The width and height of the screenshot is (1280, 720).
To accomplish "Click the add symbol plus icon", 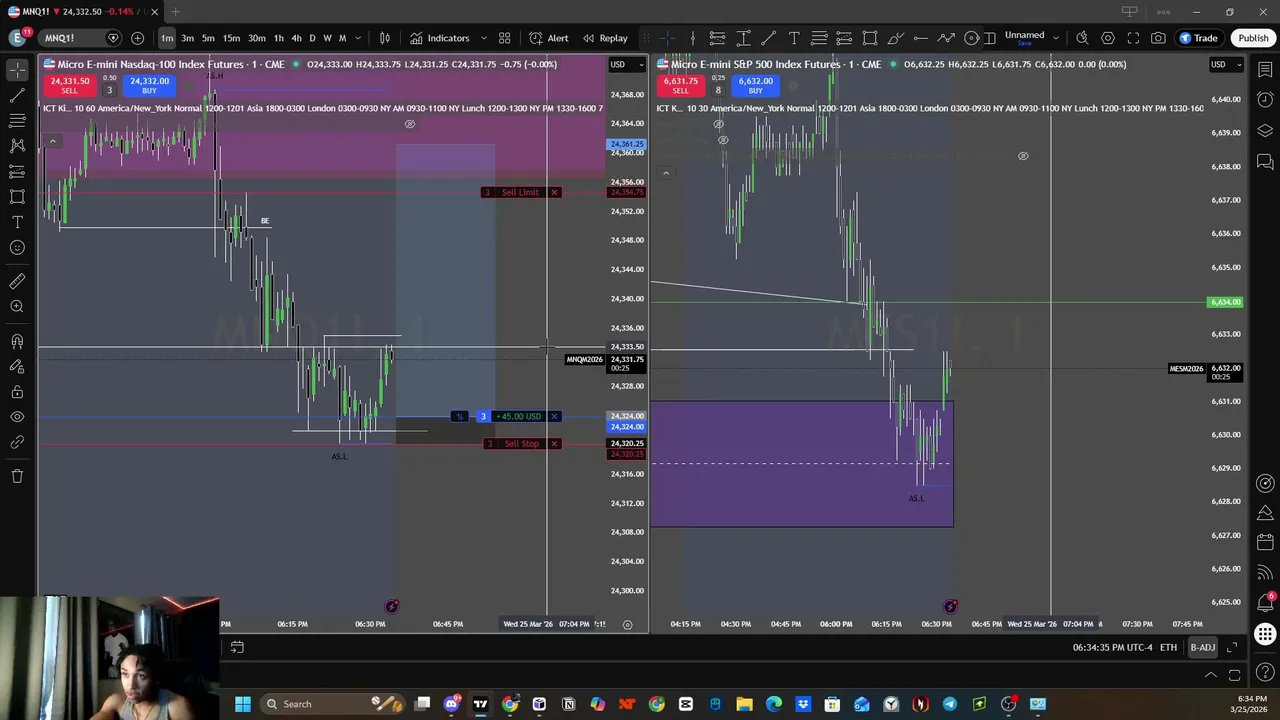I will point(137,38).
